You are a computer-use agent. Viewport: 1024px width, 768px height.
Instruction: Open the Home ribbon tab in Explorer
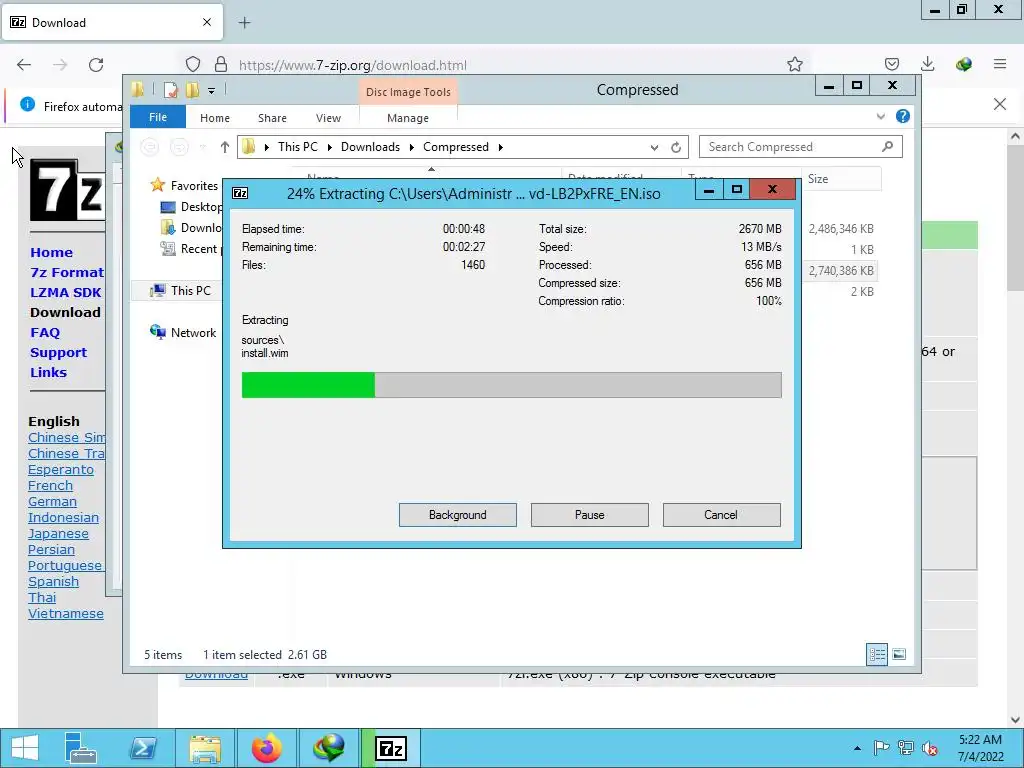coord(215,118)
